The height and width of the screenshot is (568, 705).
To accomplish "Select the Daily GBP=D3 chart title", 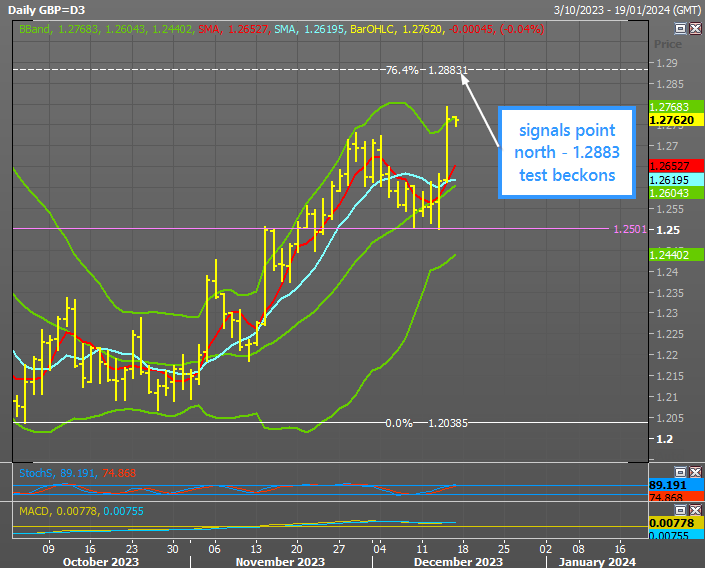I will click(50, 9).
